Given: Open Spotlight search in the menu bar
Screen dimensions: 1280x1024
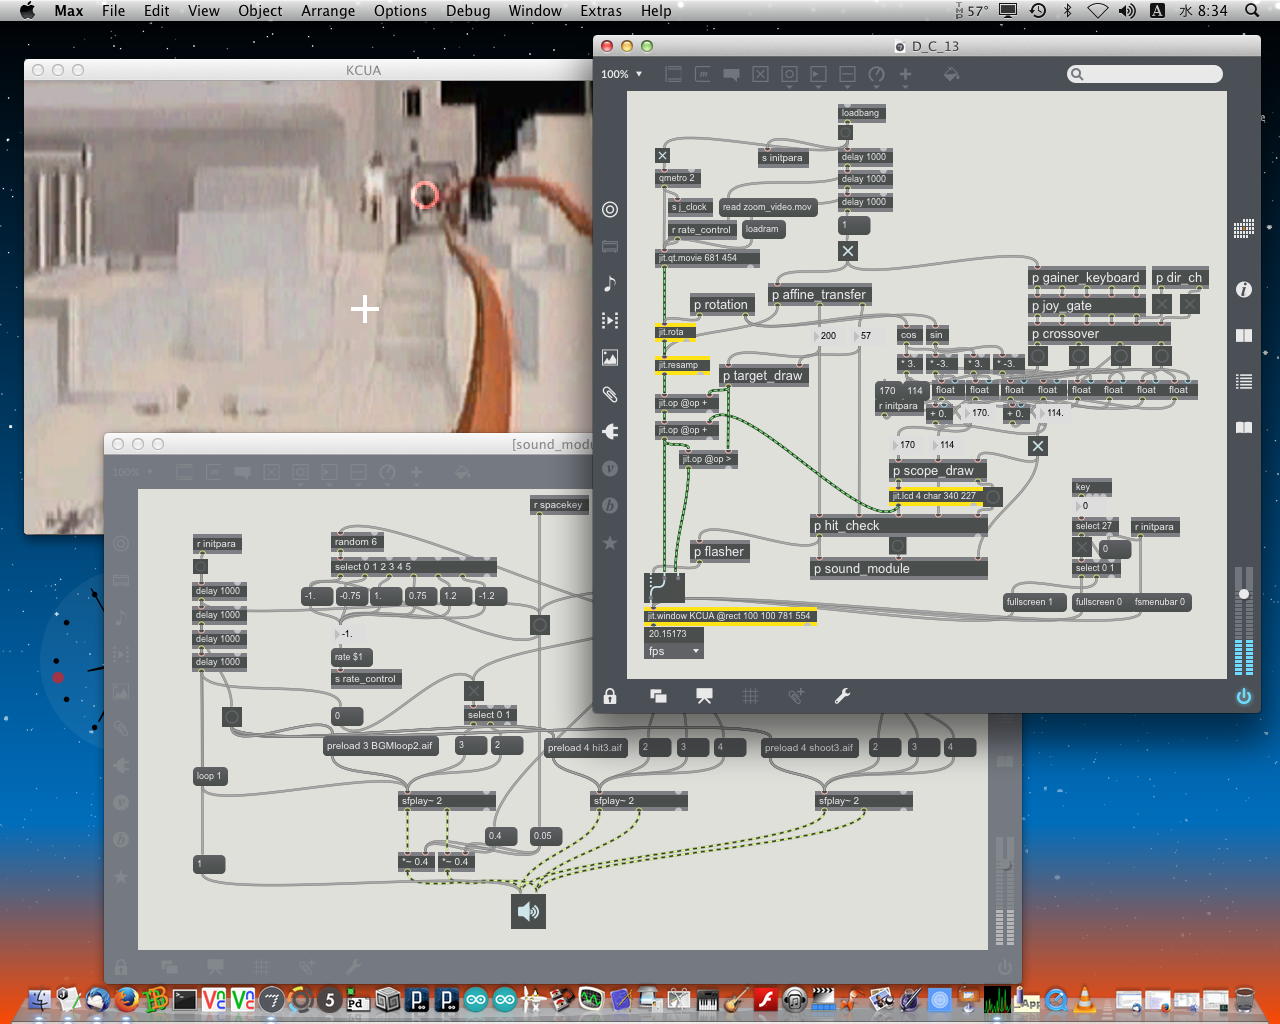Looking at the screenshot, I should click(x=1252, y=10).
